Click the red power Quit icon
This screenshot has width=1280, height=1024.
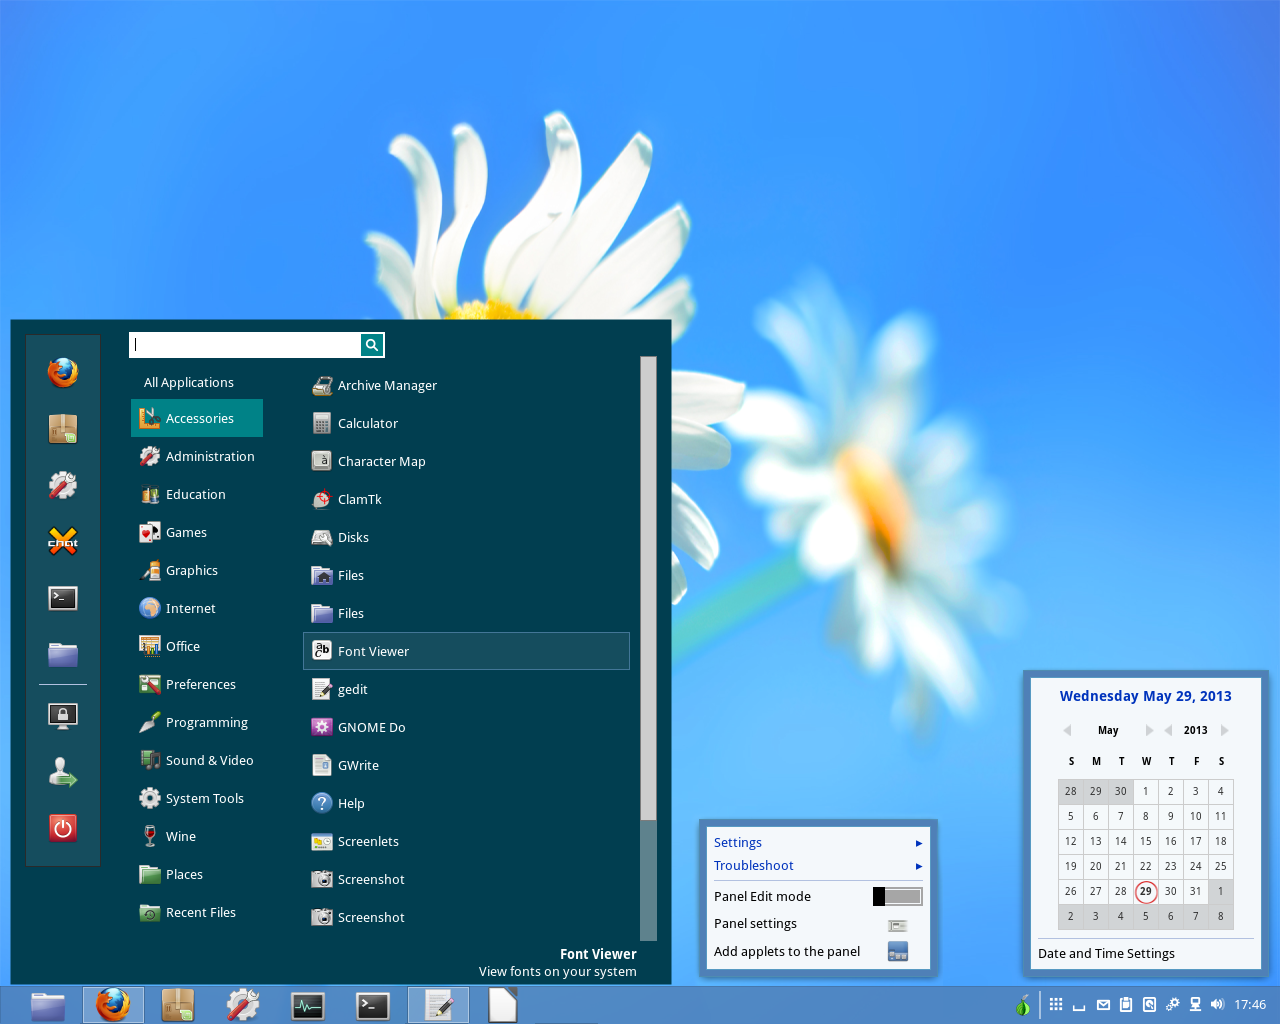(x=63, y=828)
